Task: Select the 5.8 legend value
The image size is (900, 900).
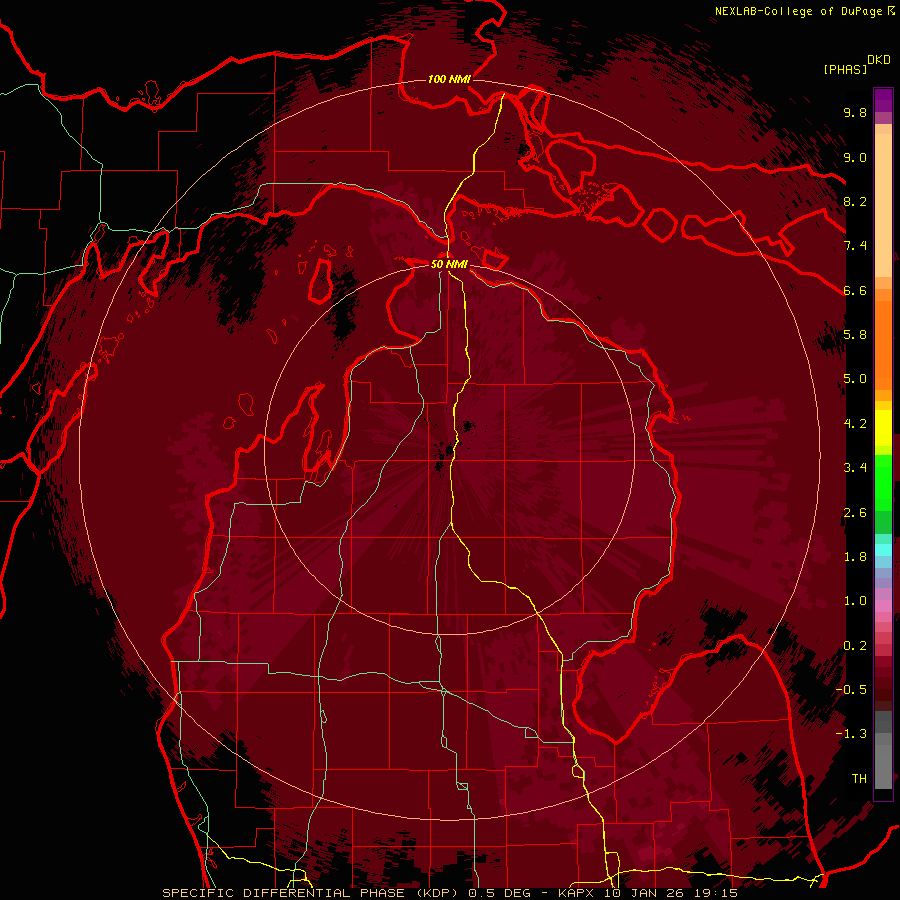Action: coord(855,335)
